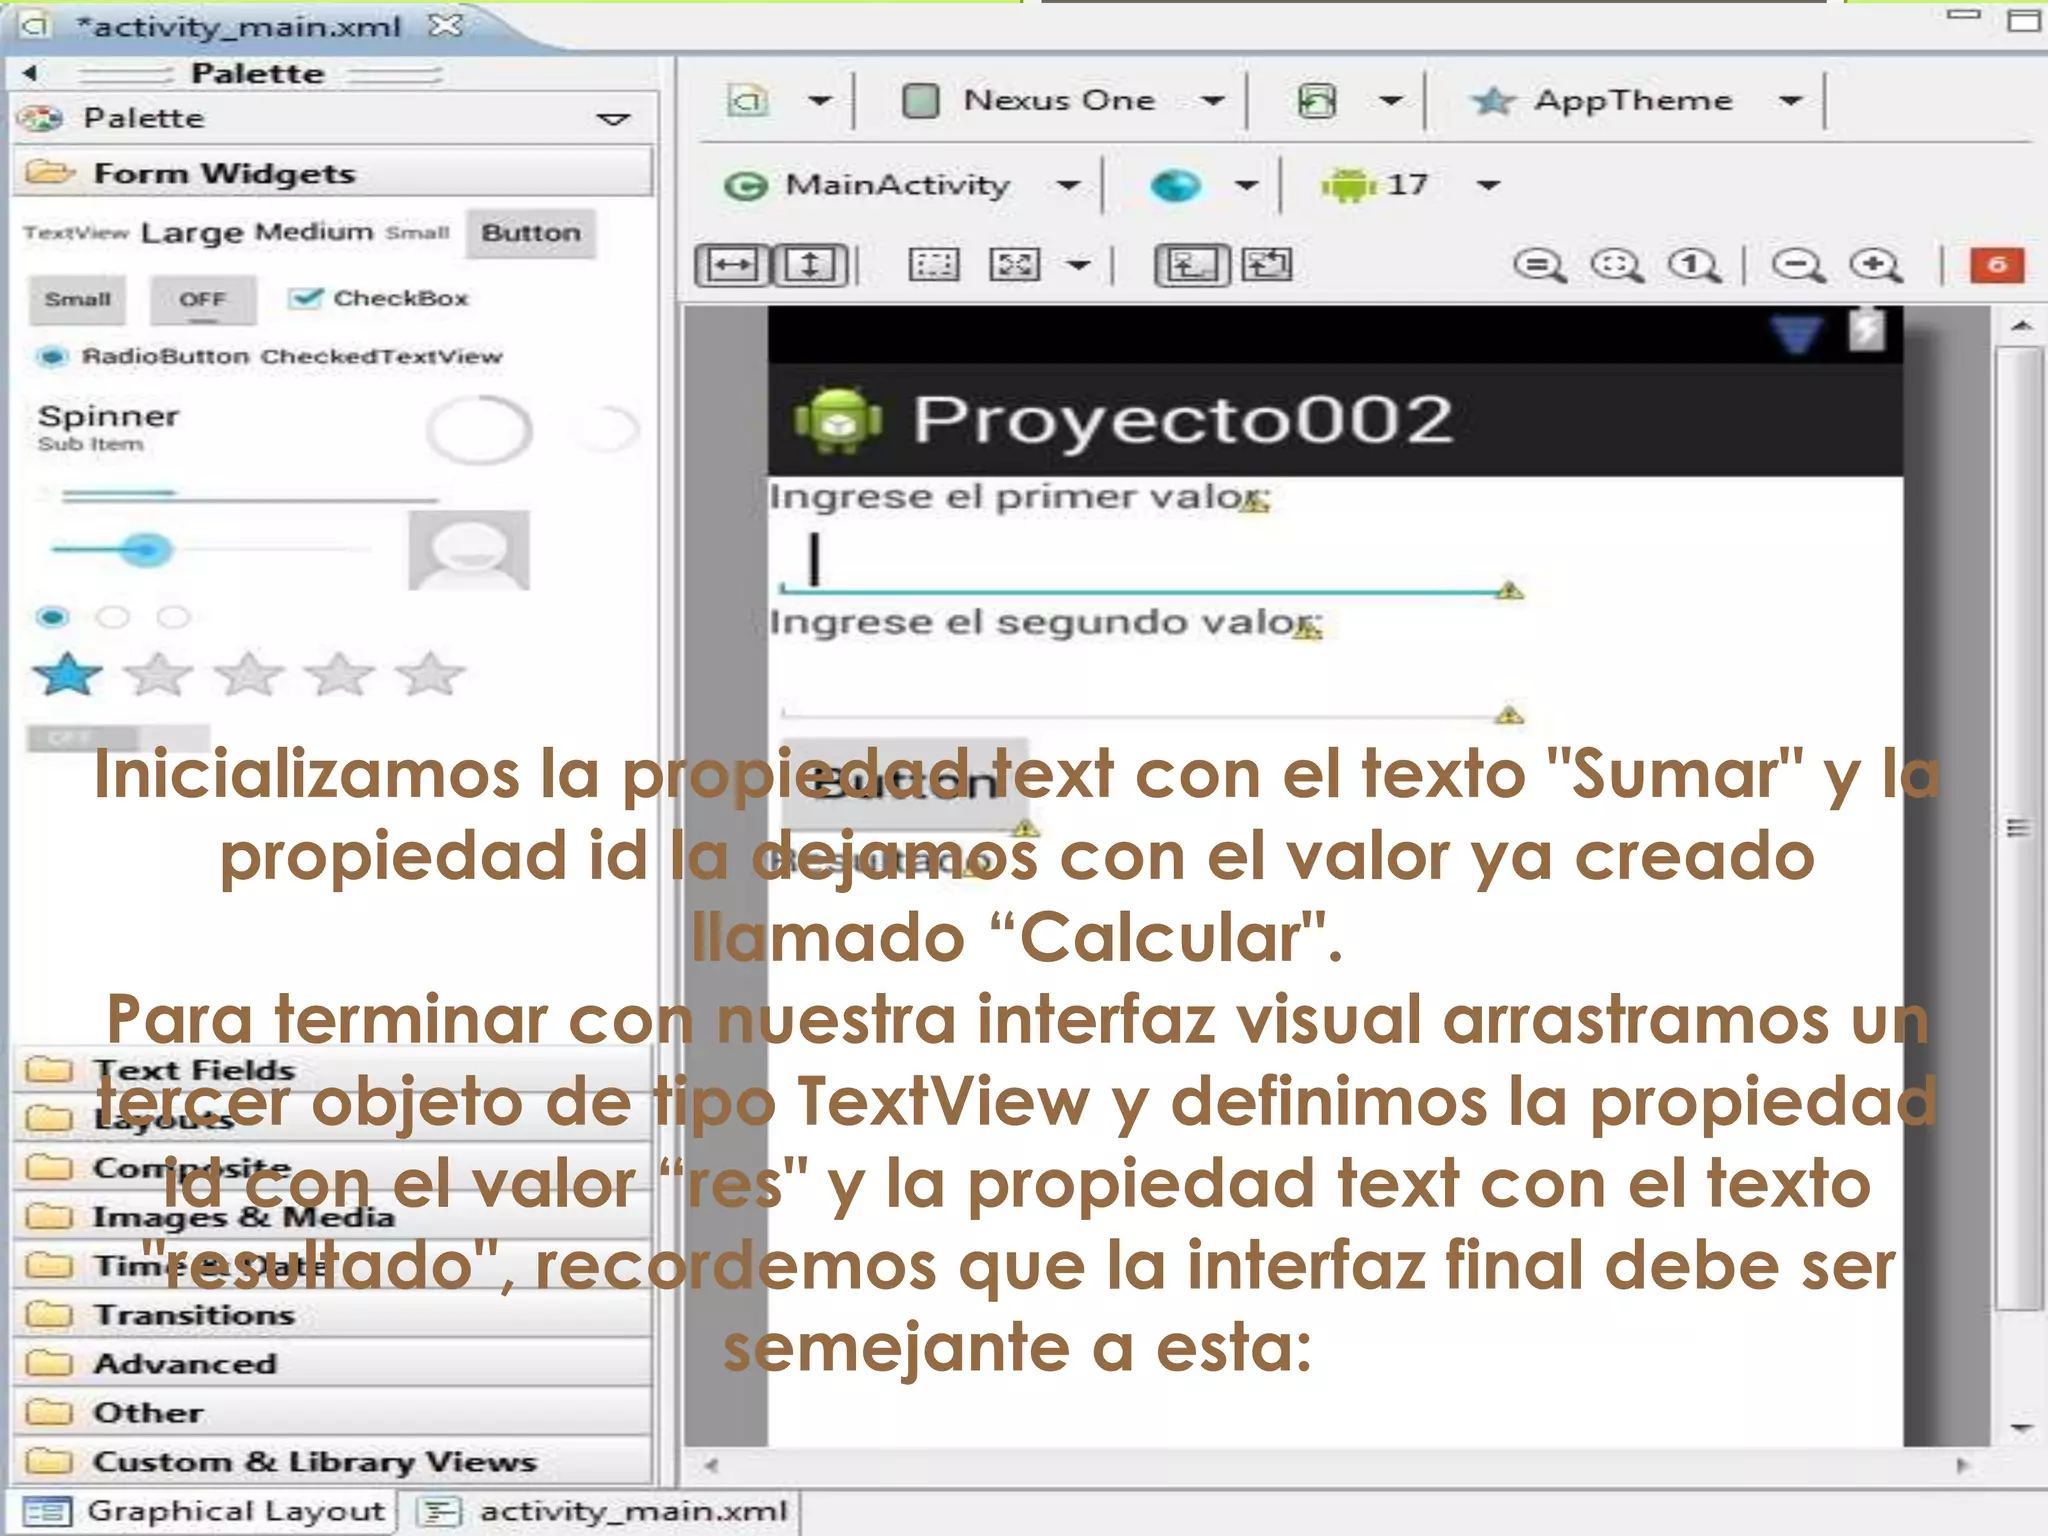The image size is (2048, 1536).
Task: Select the OFF toggle button widget
Action: [x=203, y=299]
